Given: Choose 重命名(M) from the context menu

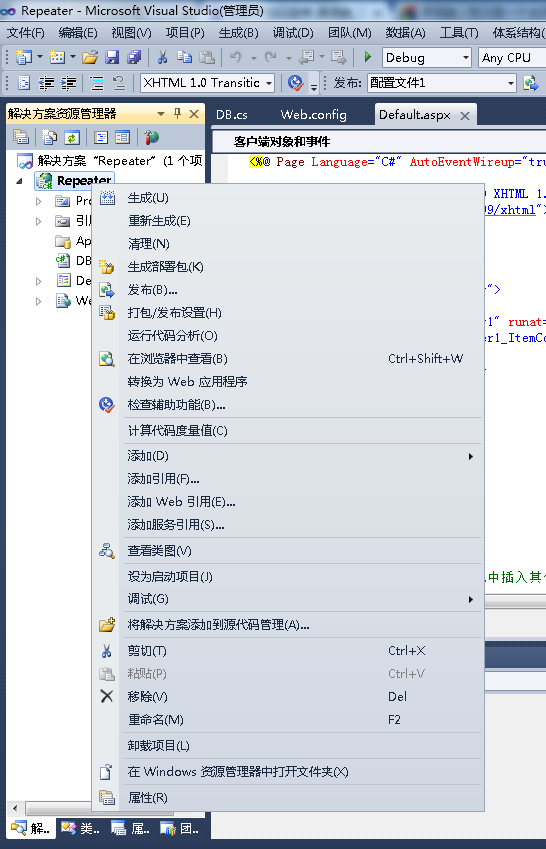Looking at the screenshot, I should click(x=288, y=720).
